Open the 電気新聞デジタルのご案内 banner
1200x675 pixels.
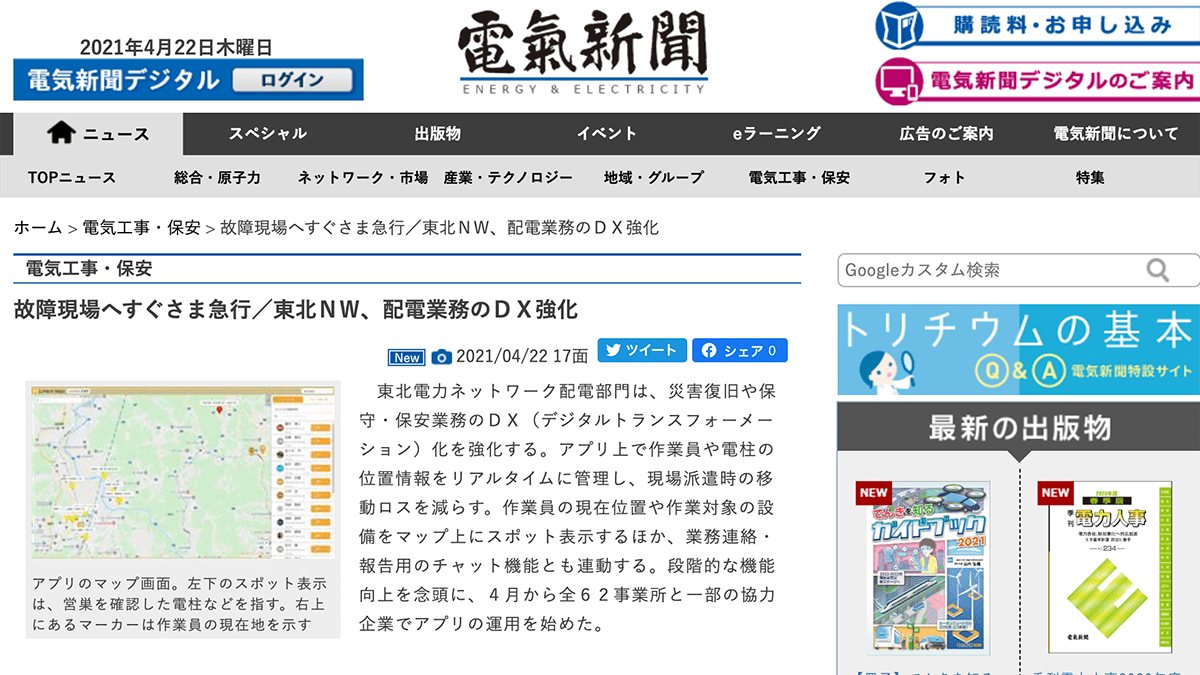coord(1037,81)
